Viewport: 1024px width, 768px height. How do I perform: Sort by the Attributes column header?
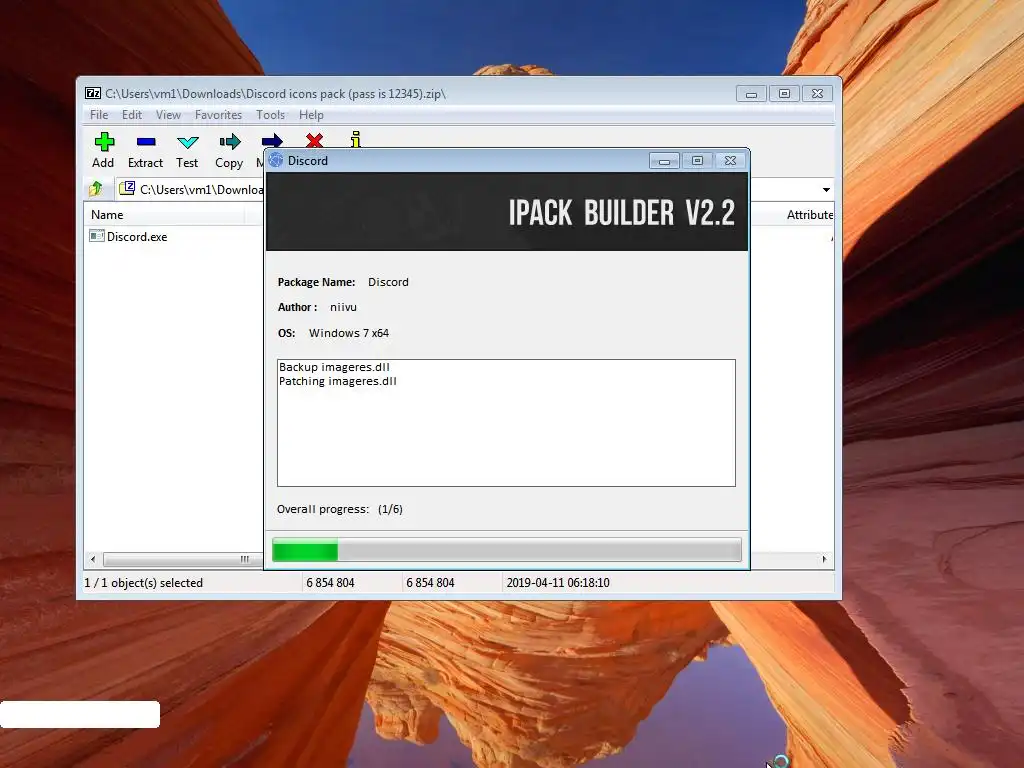(x=809, y=215)
